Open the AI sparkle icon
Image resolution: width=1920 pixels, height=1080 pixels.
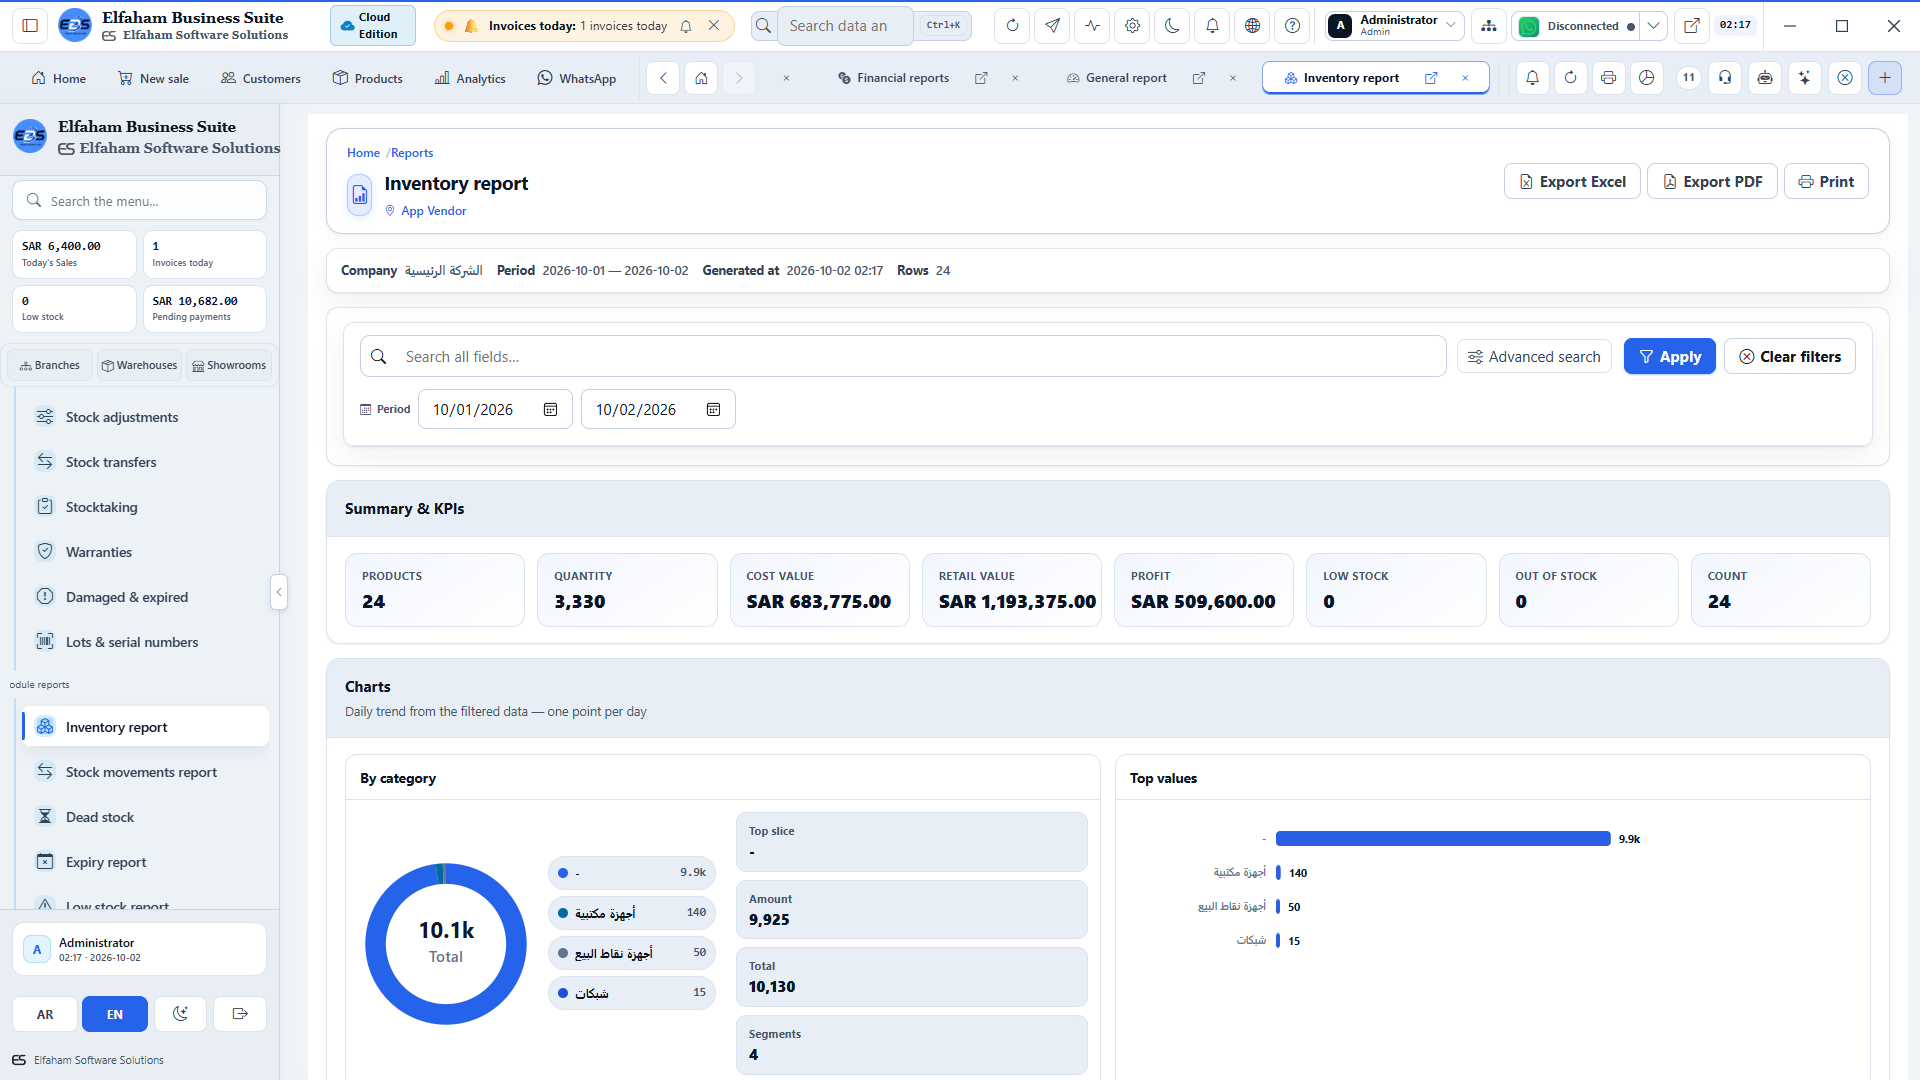[1804, 78]
